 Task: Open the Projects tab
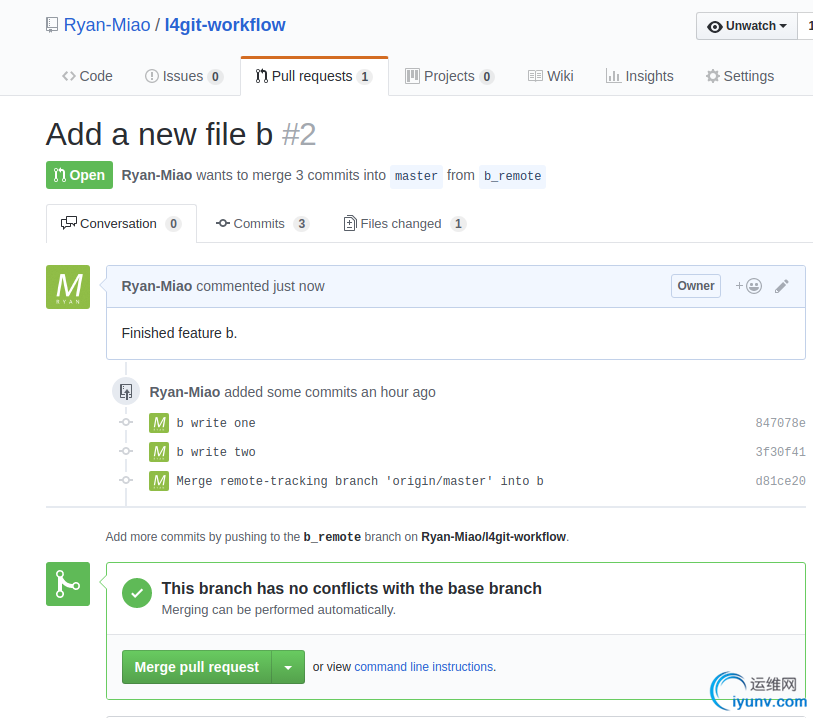[449, 76]
